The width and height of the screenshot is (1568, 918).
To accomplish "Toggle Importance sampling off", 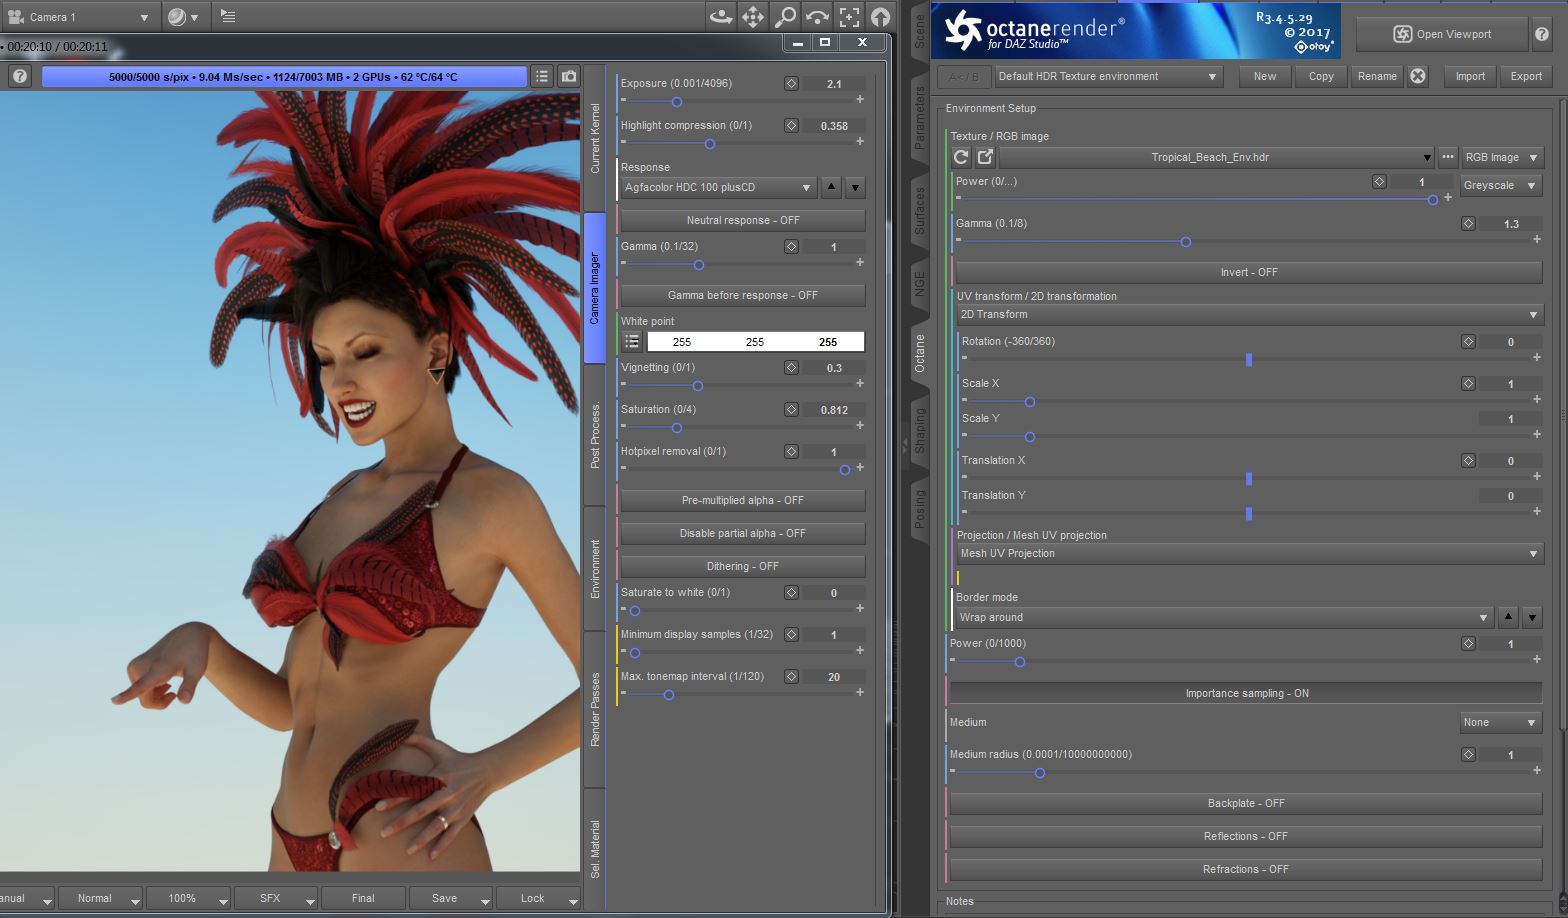I will (1246, 693).
